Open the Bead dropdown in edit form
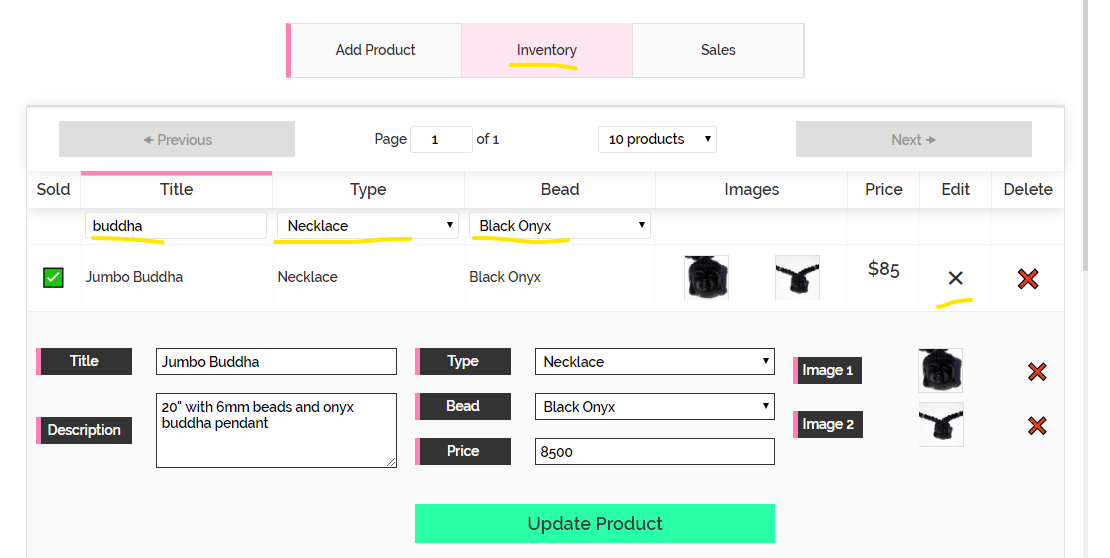Image resolution: width=1110 pixels, height=558 pixels. [654, 407]
